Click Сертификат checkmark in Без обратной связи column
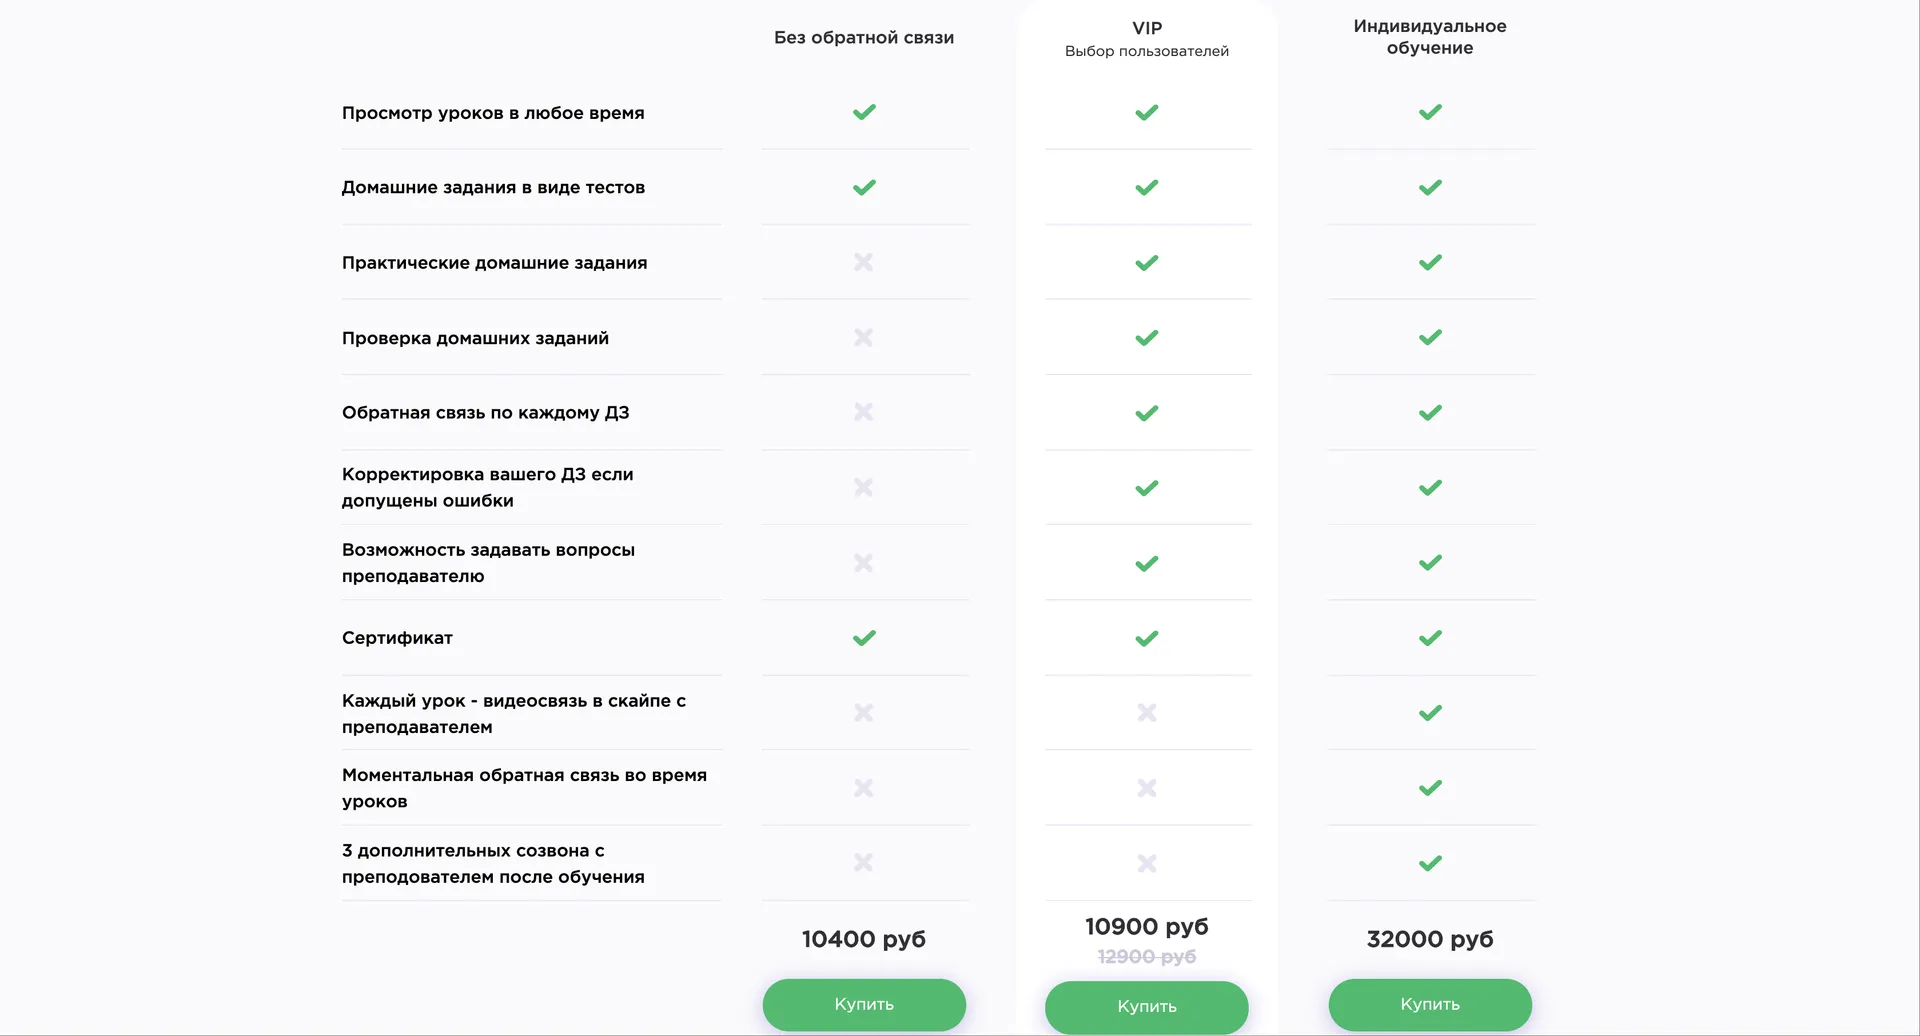 pos(864,638)
